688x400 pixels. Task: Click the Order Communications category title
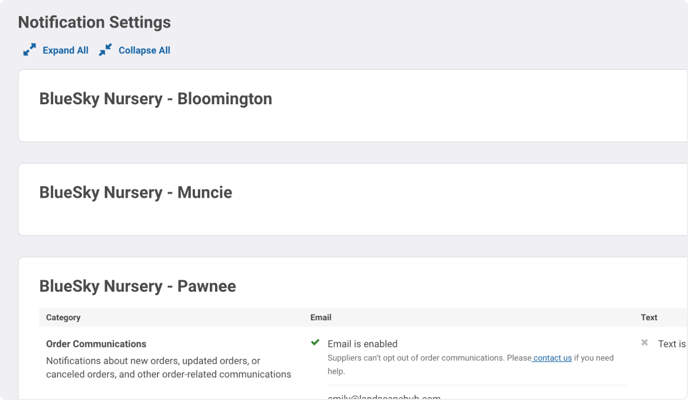tap(96, 344)
